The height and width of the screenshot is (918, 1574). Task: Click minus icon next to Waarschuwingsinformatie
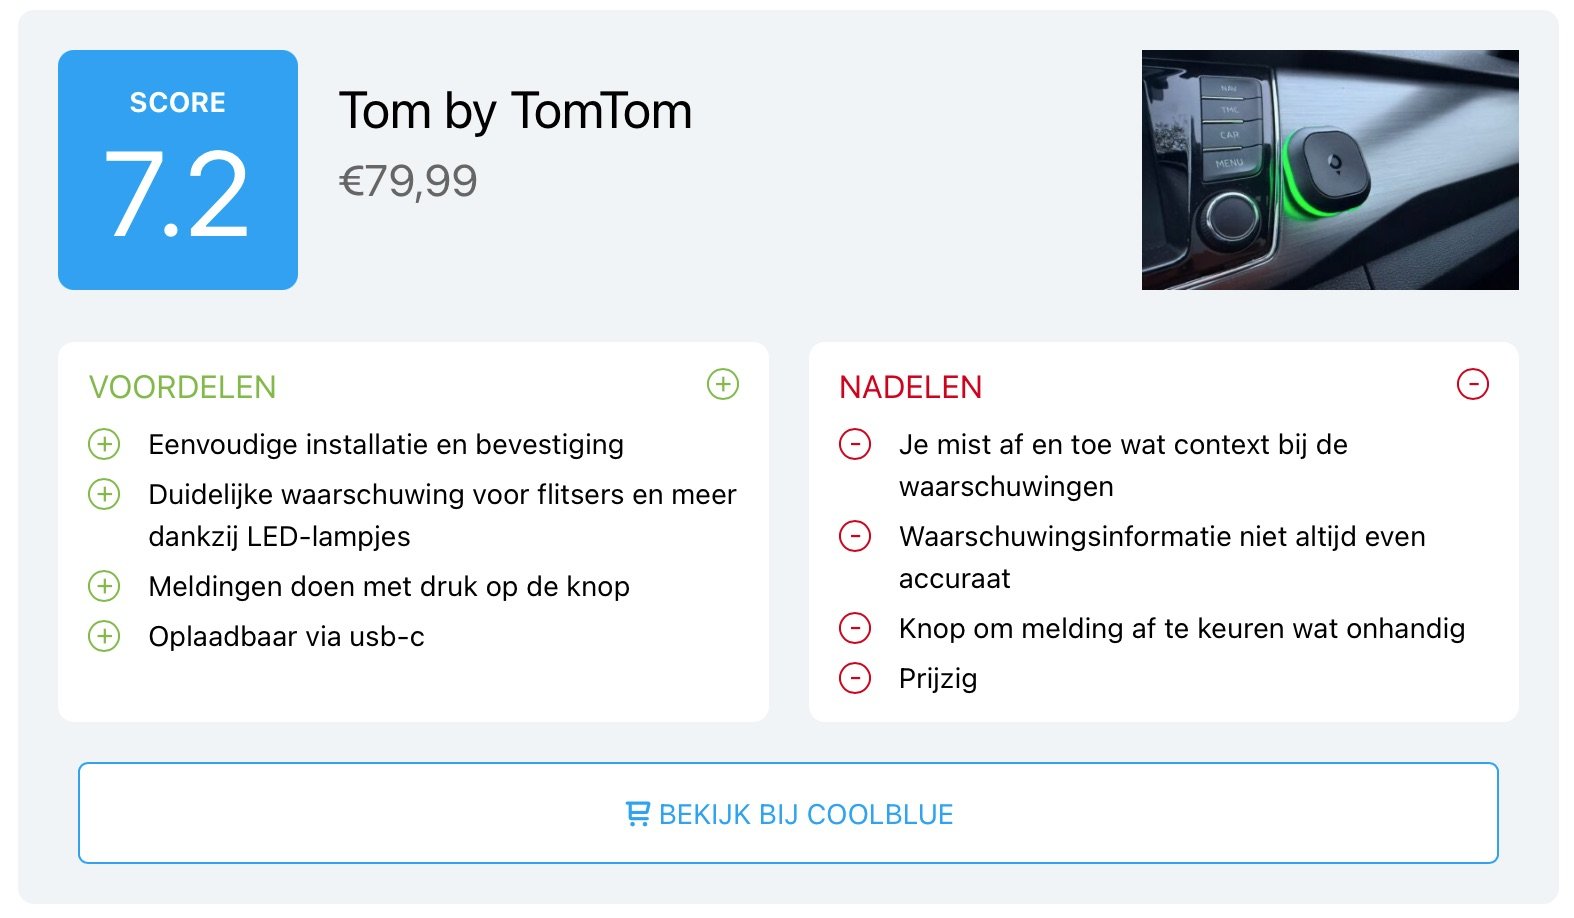coord(855,536)
